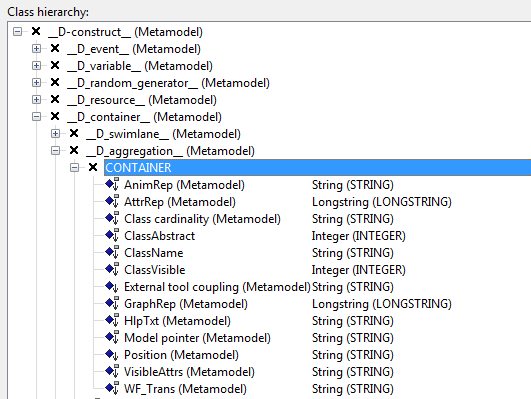Expand the __D_event__ tree node
531x399 pixels.
(37, 49)
